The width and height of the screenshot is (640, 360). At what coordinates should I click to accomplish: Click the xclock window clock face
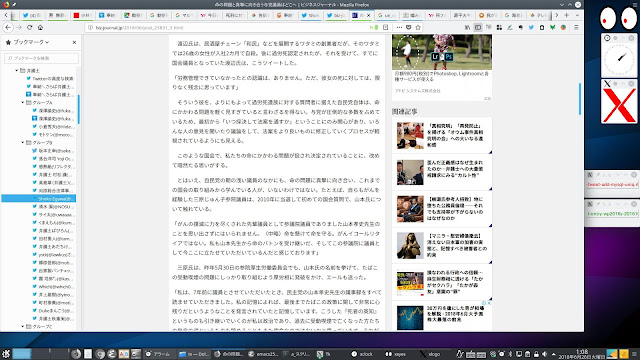coord(619,59)
